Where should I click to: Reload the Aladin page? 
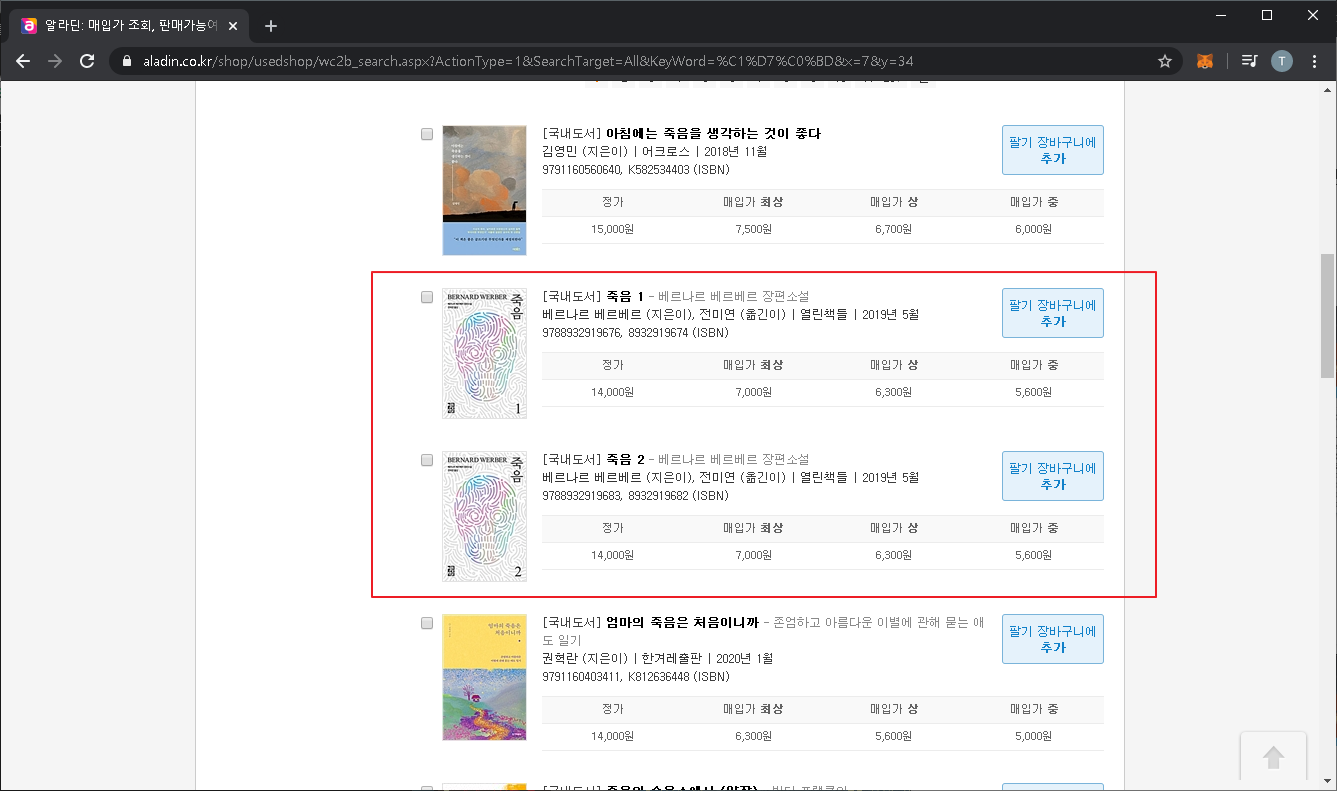click(87, 61)
